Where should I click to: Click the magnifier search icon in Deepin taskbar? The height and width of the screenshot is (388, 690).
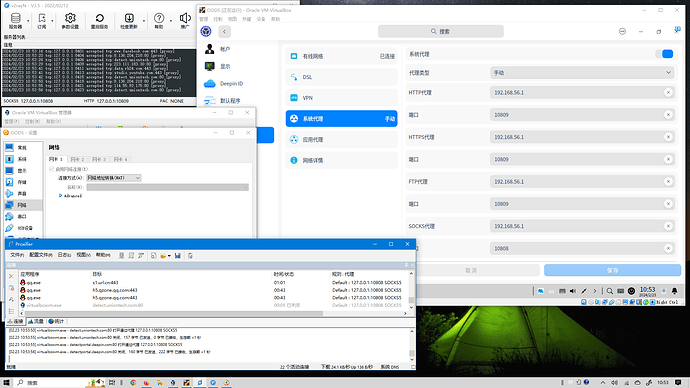pos(609,291)
